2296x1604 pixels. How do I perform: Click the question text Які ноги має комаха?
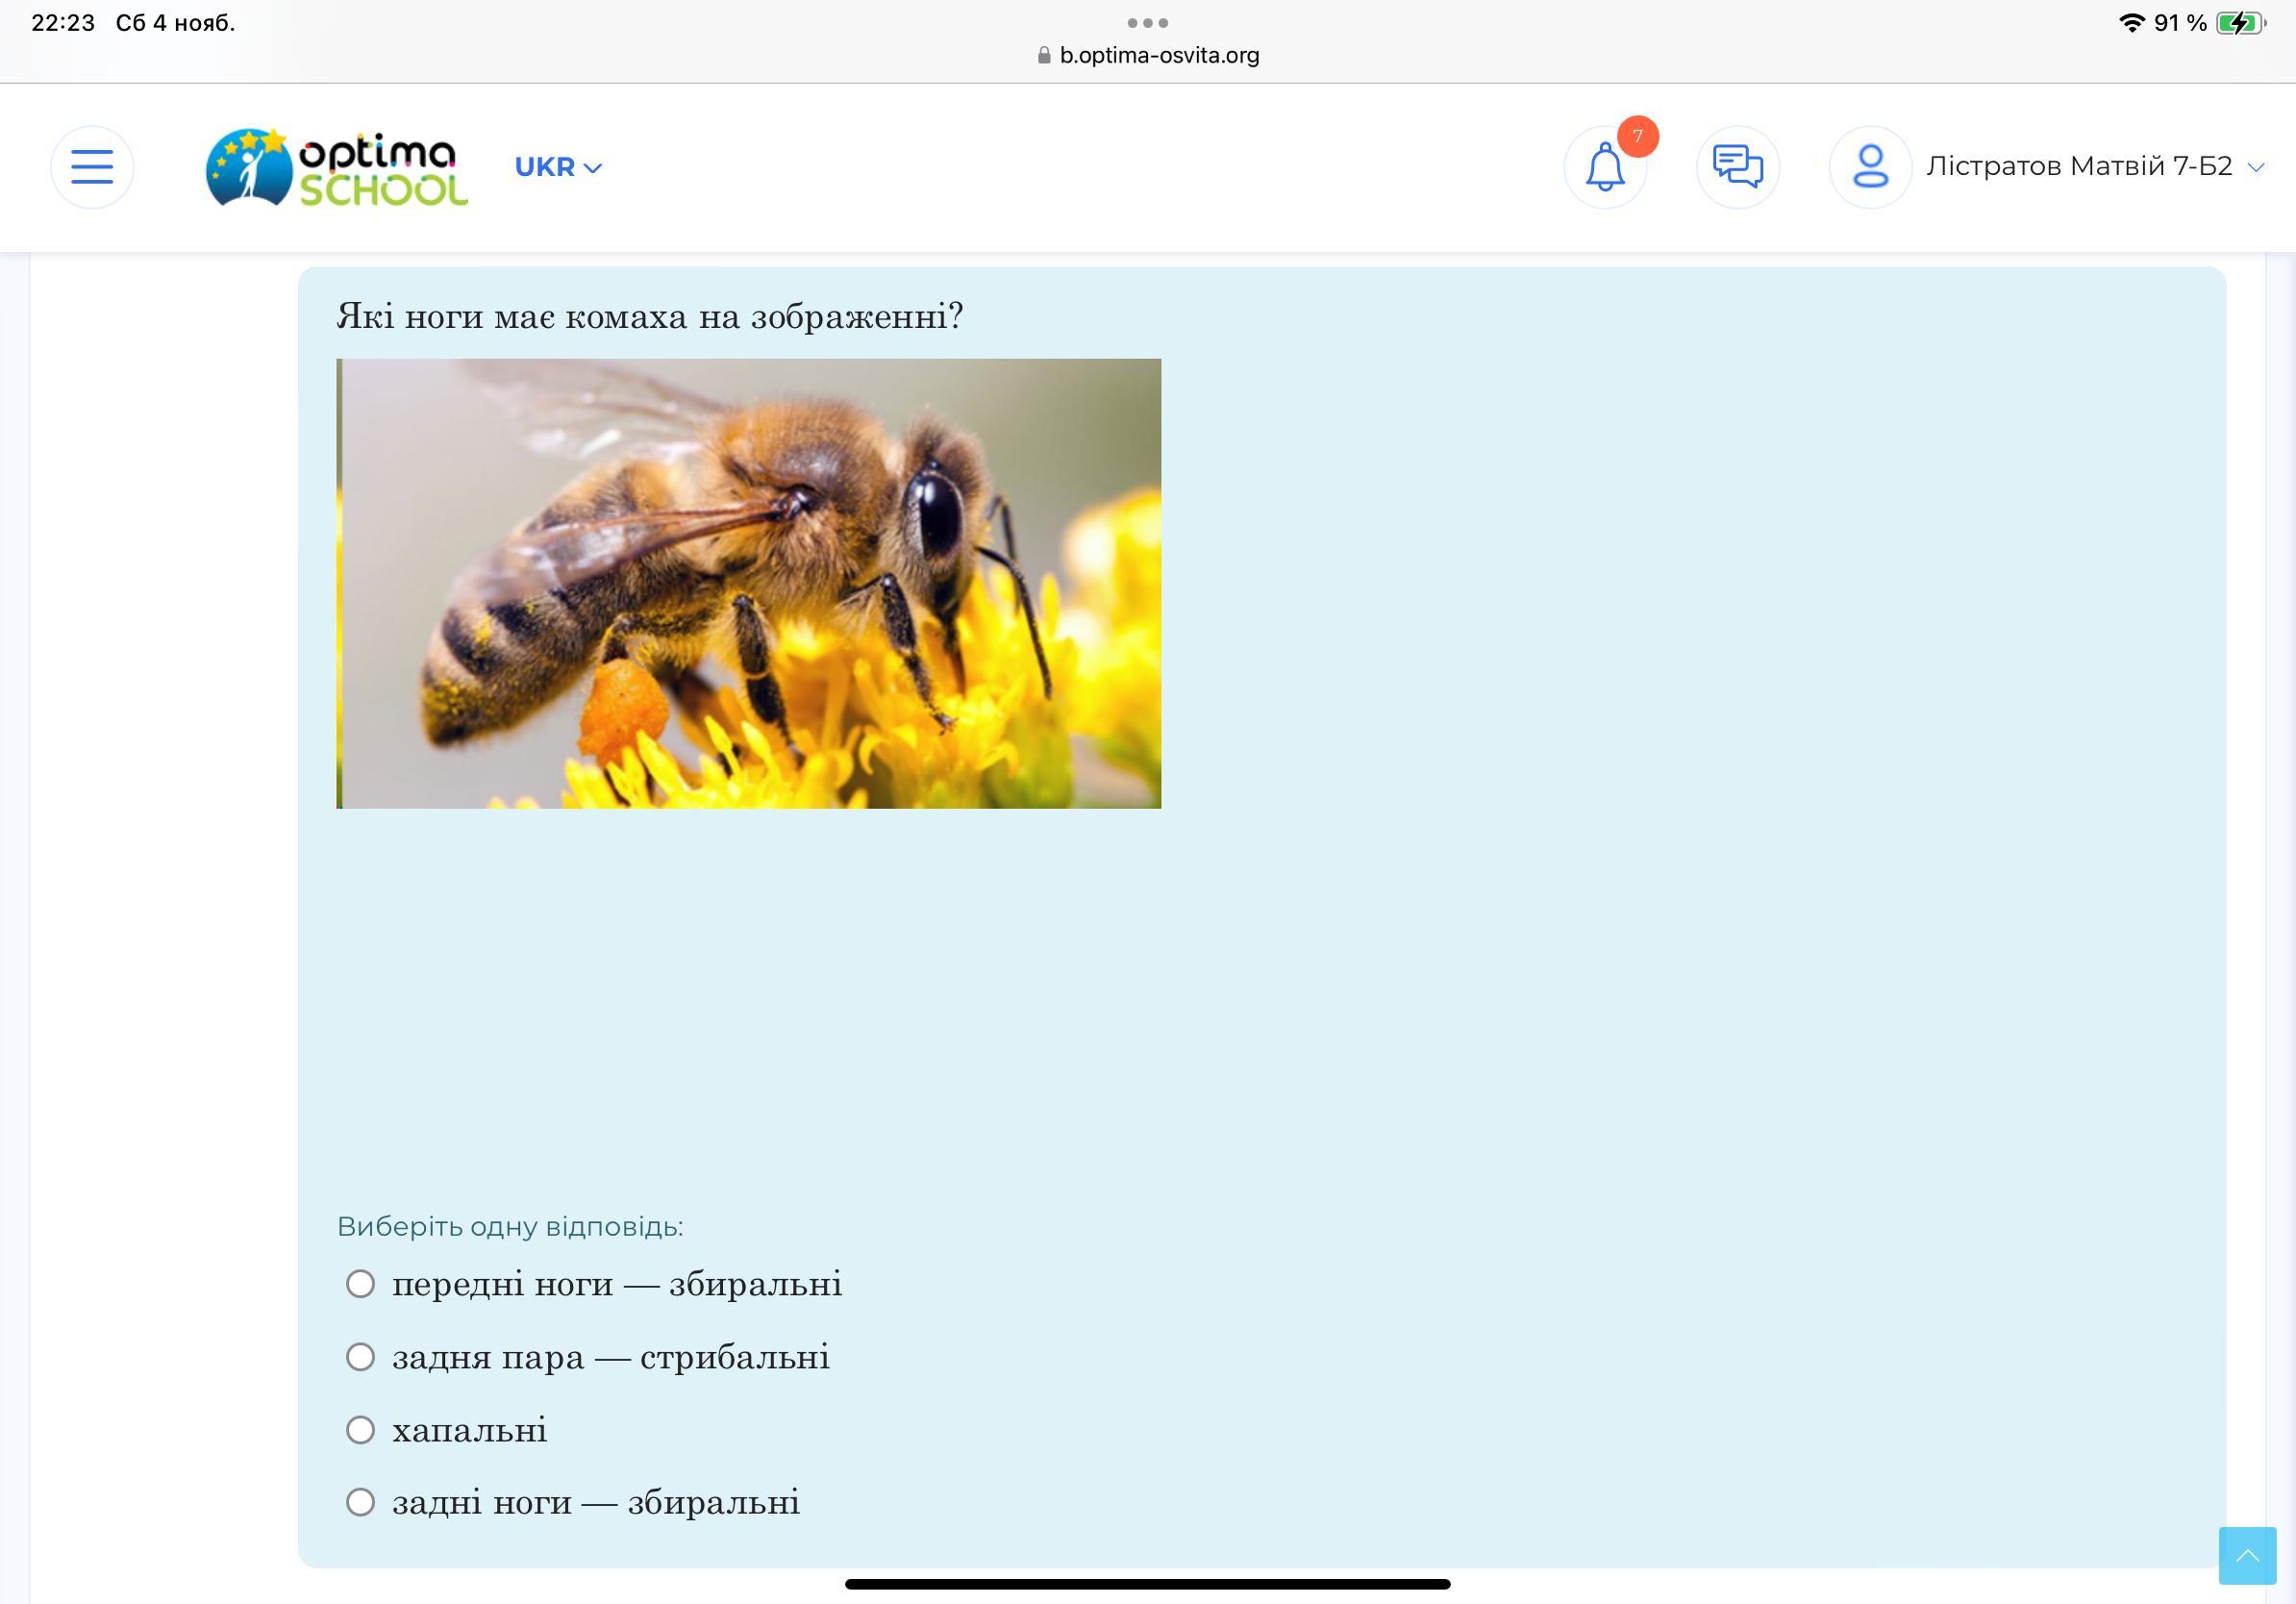click(650, 316)
